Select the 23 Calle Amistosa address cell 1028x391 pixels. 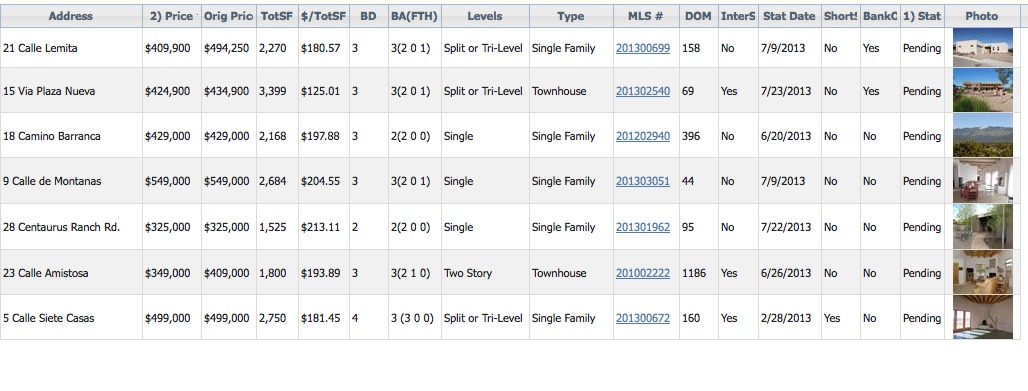pyautogui.click(x=71, y=273)
